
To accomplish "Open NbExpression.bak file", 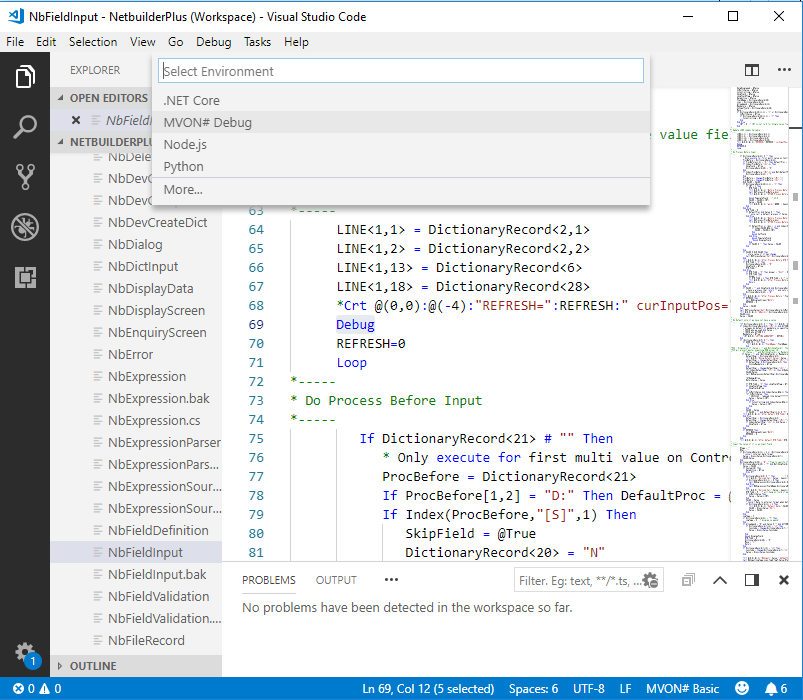I will point(136,398).
